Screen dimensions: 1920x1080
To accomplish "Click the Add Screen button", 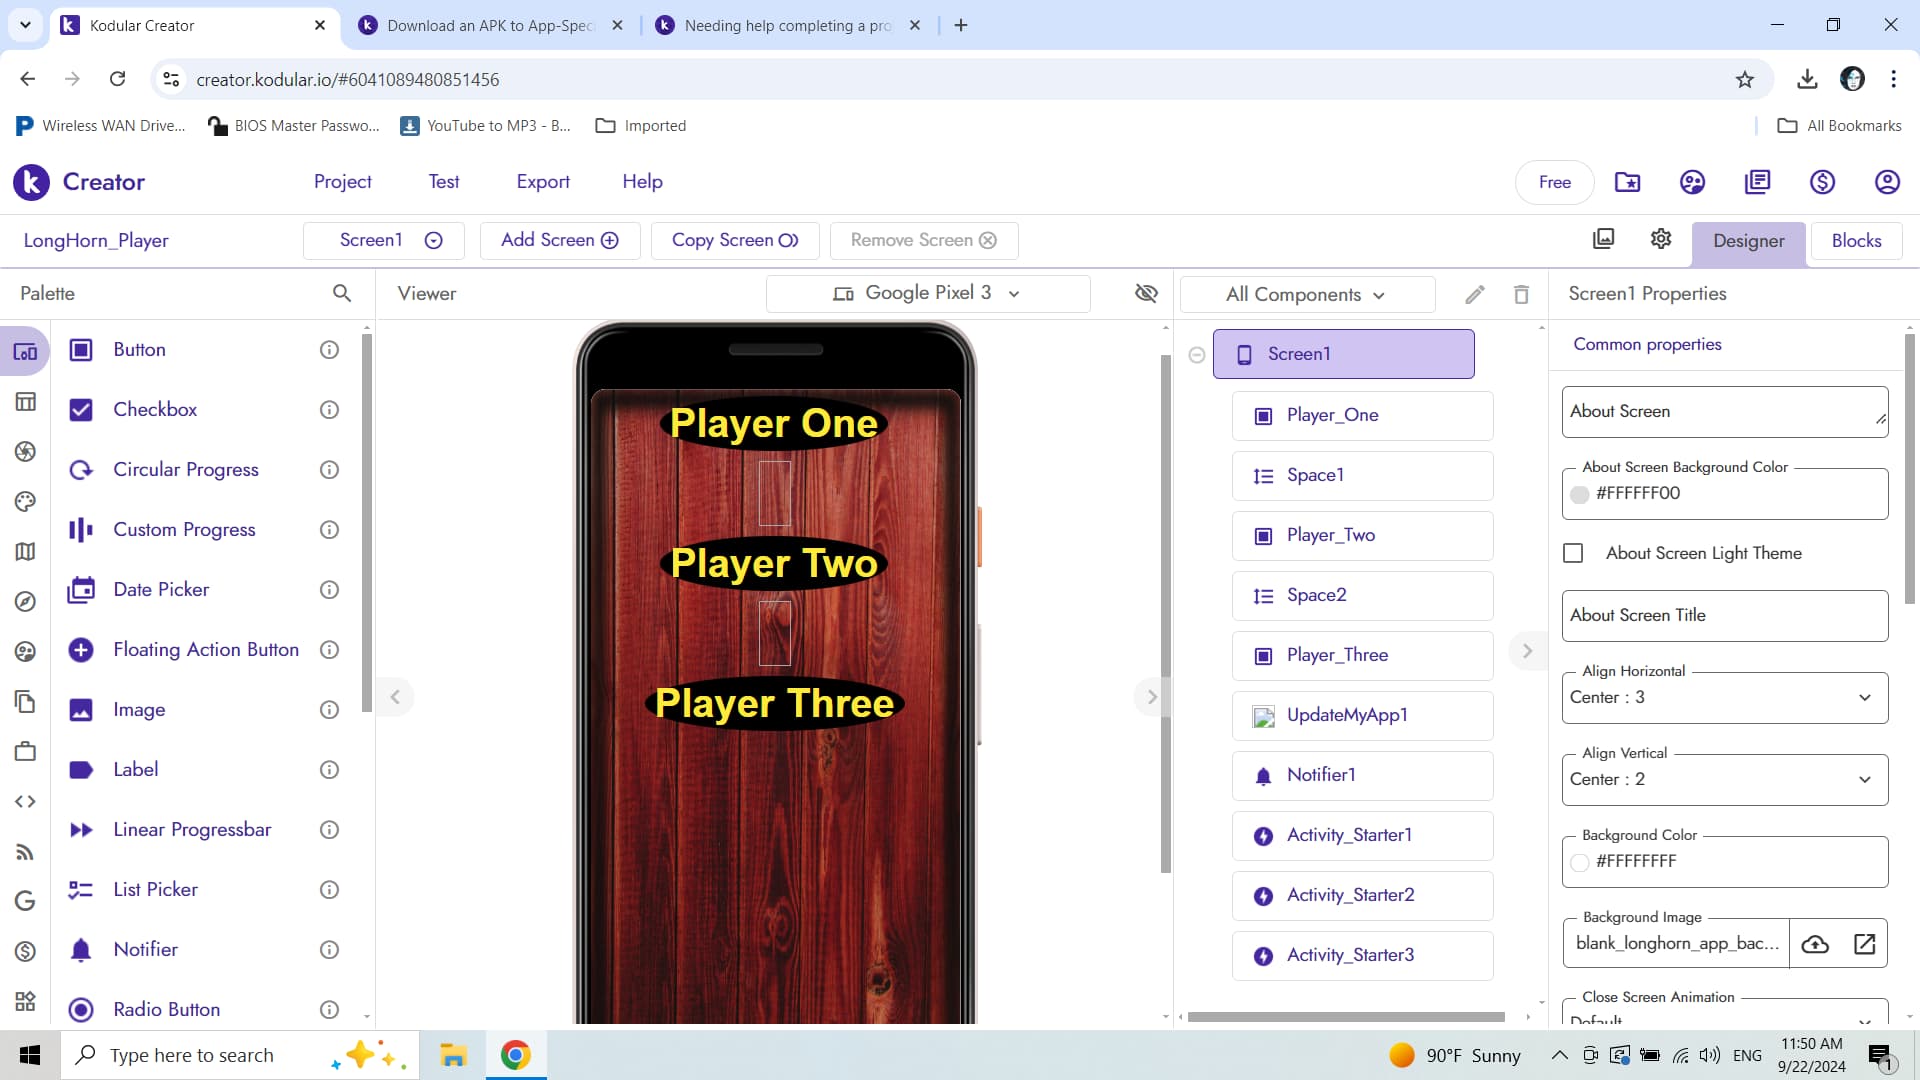I will [559, 240].
